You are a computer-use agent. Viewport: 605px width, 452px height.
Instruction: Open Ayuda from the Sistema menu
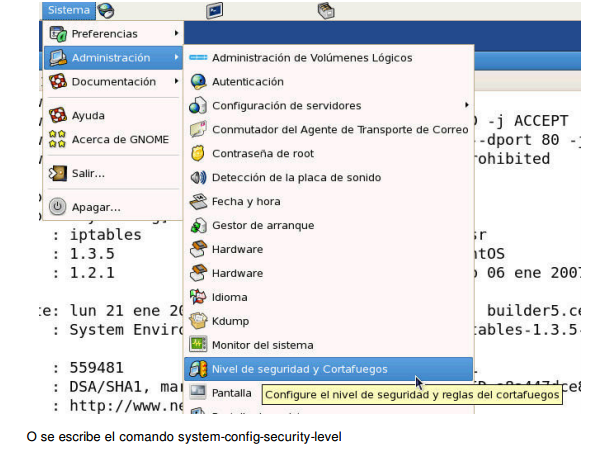[88, 116]
